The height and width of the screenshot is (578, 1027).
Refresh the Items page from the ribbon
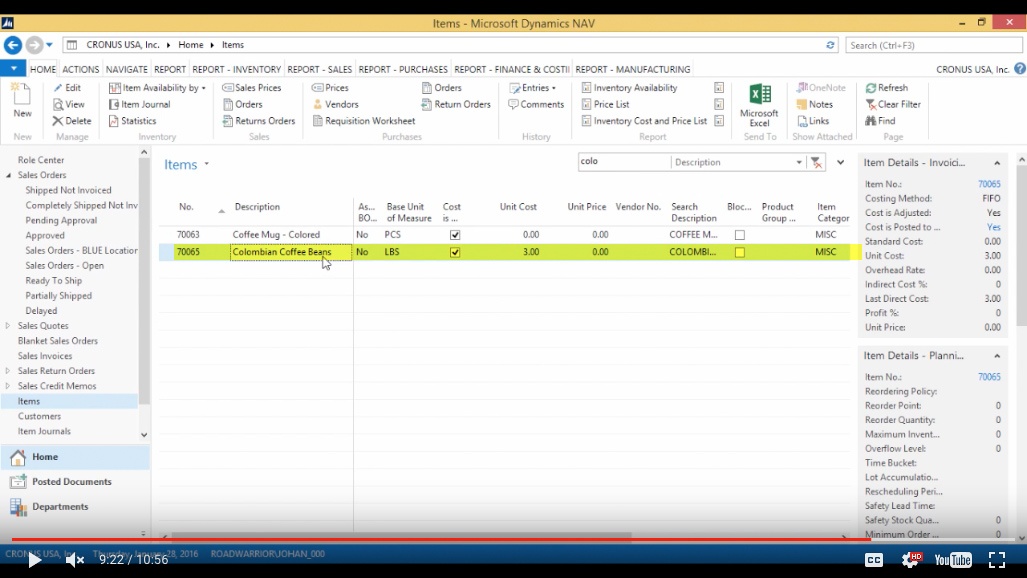[887, 88]
